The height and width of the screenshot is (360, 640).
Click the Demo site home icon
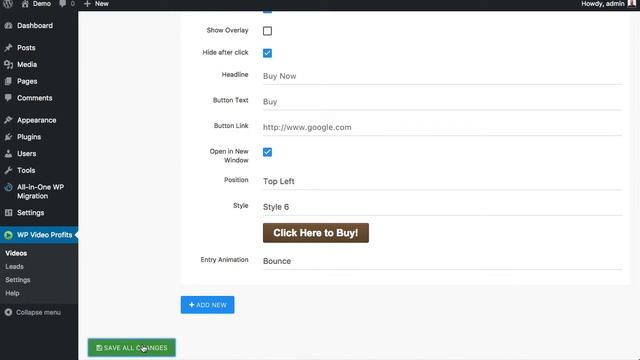click(25, 4)
